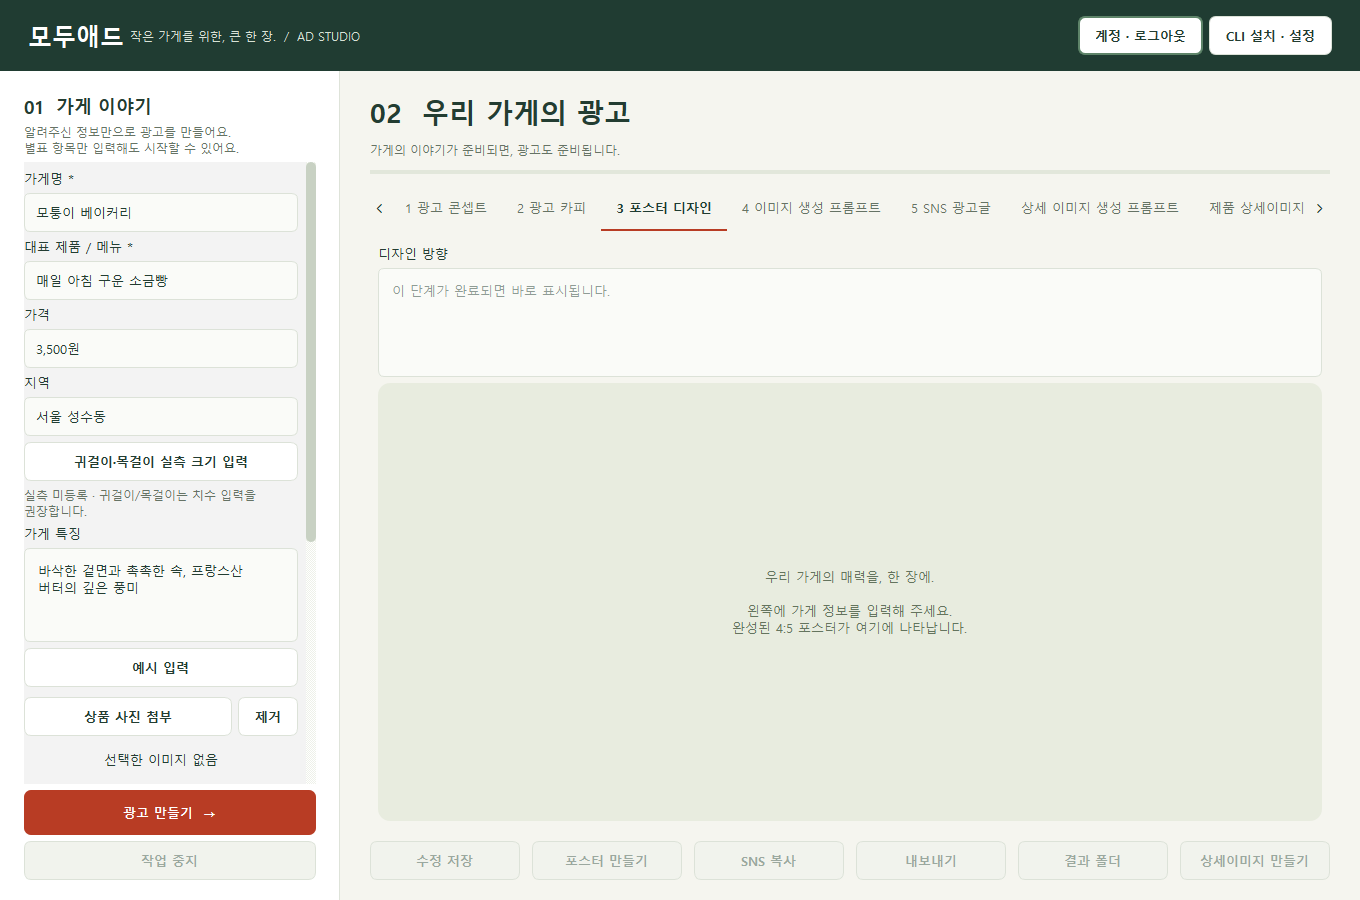The image size is (1360, 900).
Task: Click the 수정 저장 button
Action: tap(445, 861)
